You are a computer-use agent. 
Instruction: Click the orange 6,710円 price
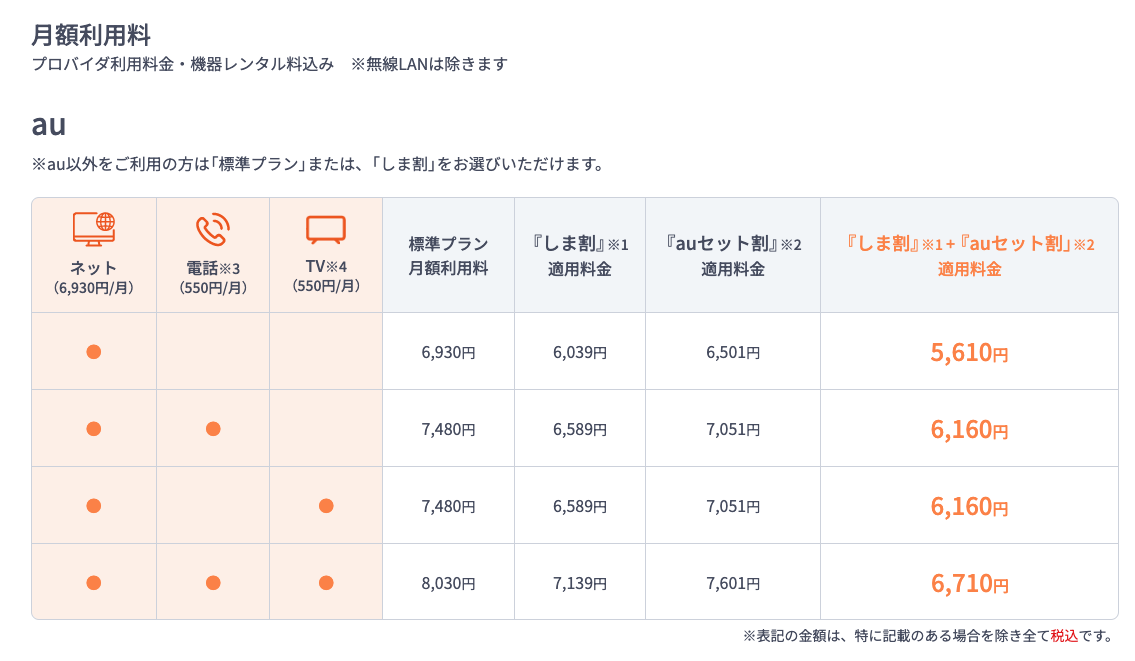969,583
